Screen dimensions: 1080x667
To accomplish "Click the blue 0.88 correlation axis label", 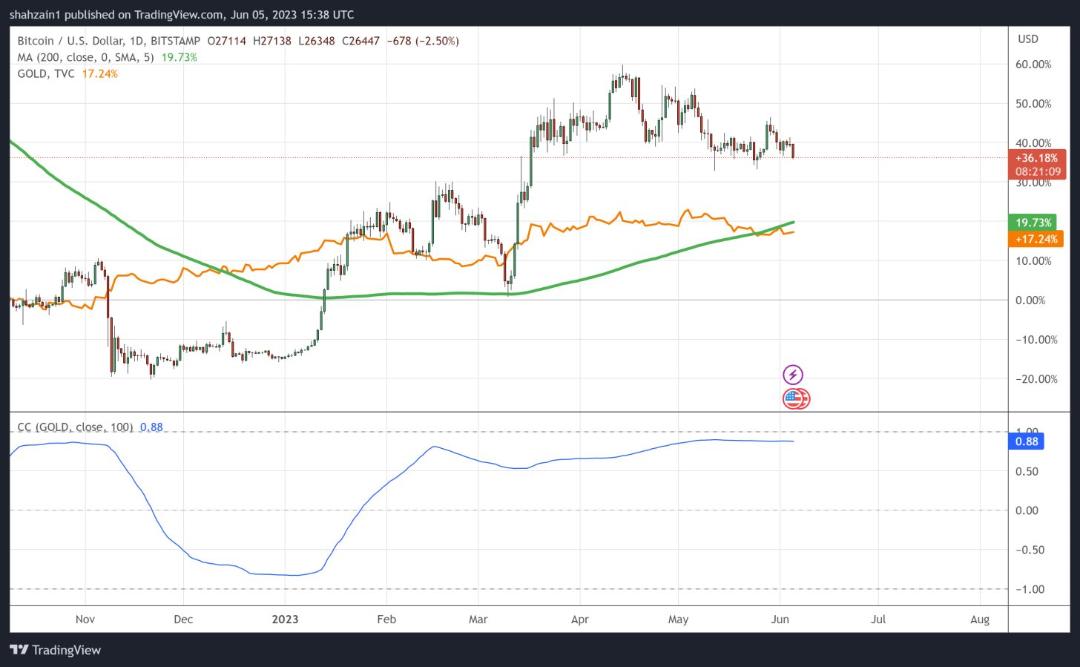I will (x=1026, y=441).
